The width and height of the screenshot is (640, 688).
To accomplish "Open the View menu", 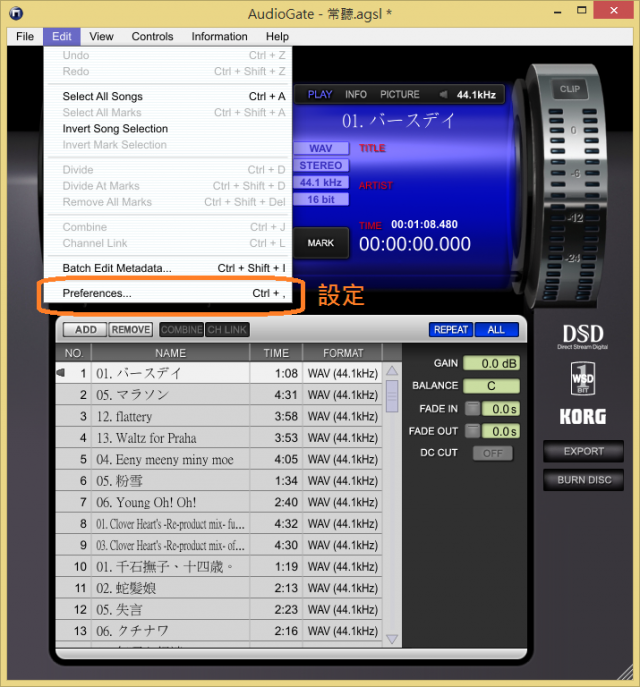I will (x=101, y=36).
